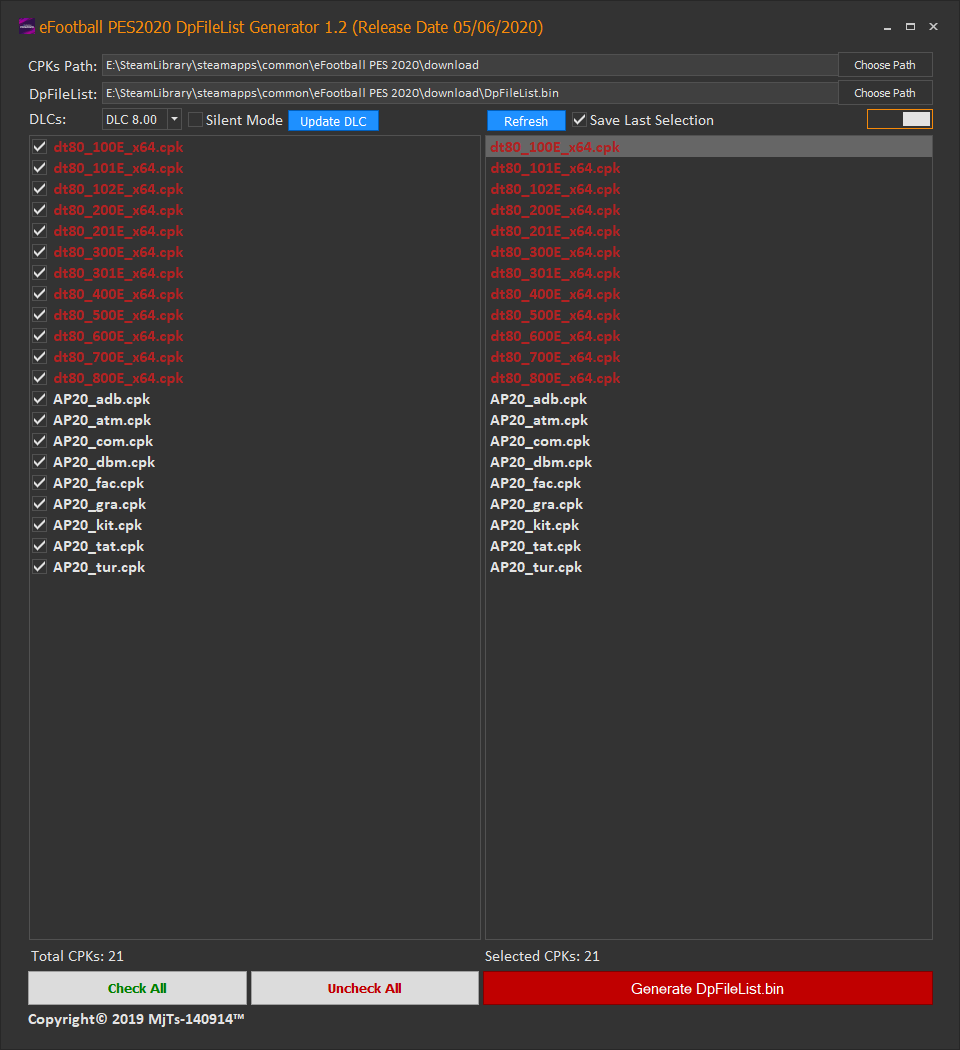960x1050 pixels.
Task: Click Uncheck All button
Action: point(365,988)
